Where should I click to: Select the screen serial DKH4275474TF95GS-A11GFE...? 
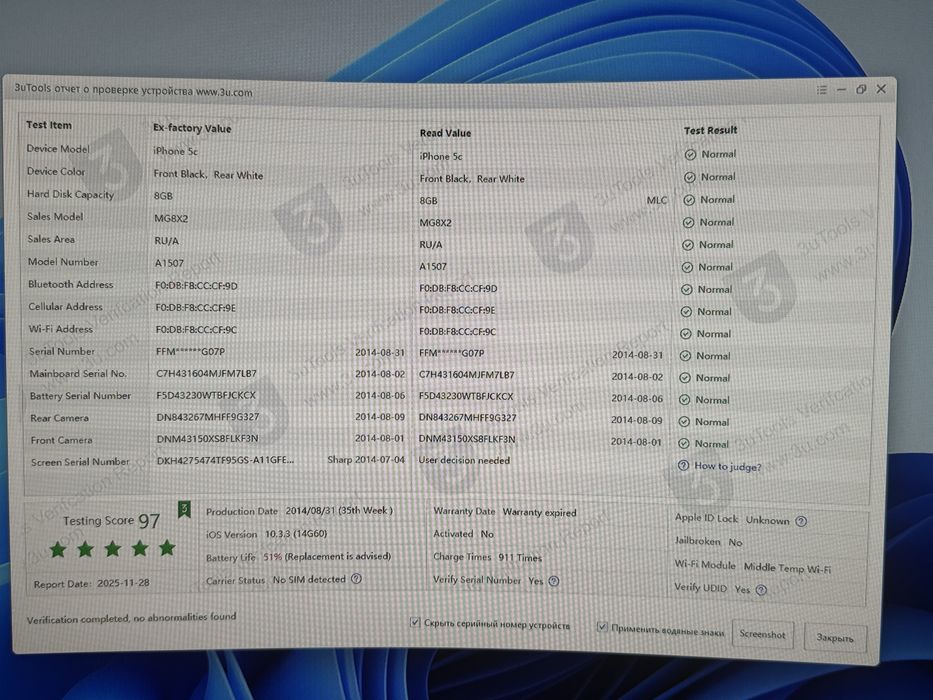[x=225, y=460]
